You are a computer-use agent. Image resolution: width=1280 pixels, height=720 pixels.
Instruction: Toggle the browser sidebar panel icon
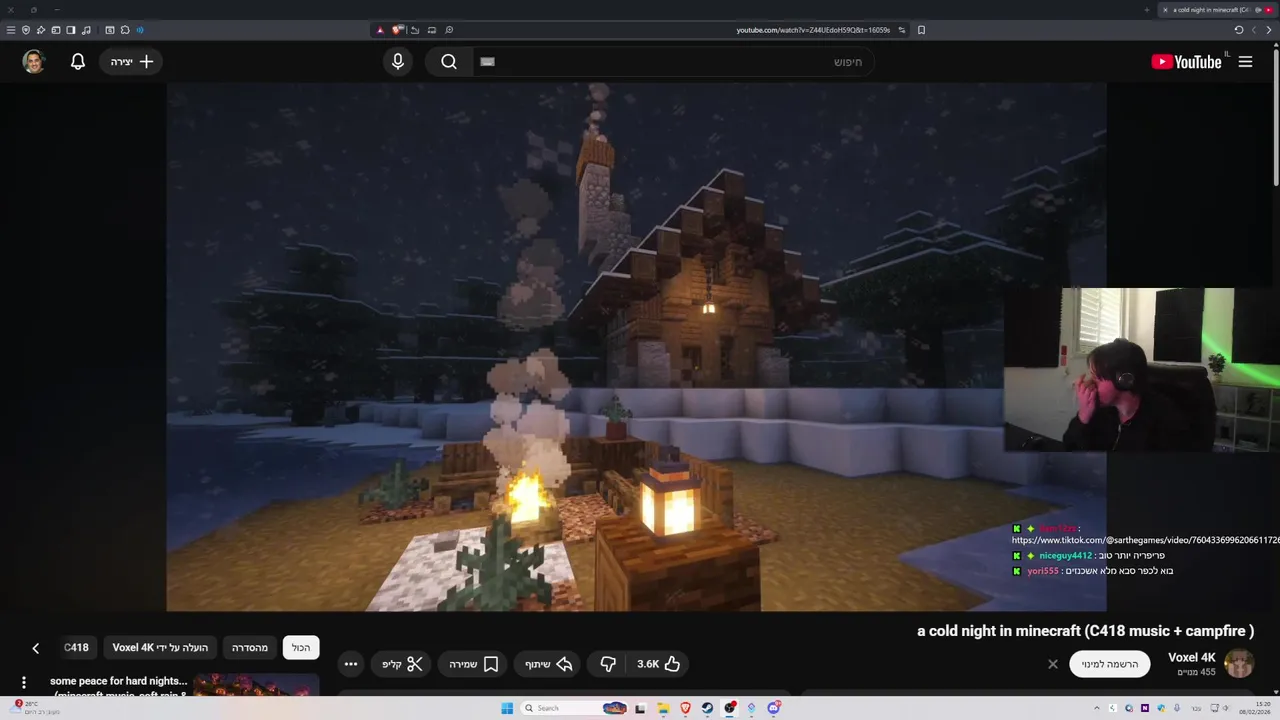coord(71,30)
